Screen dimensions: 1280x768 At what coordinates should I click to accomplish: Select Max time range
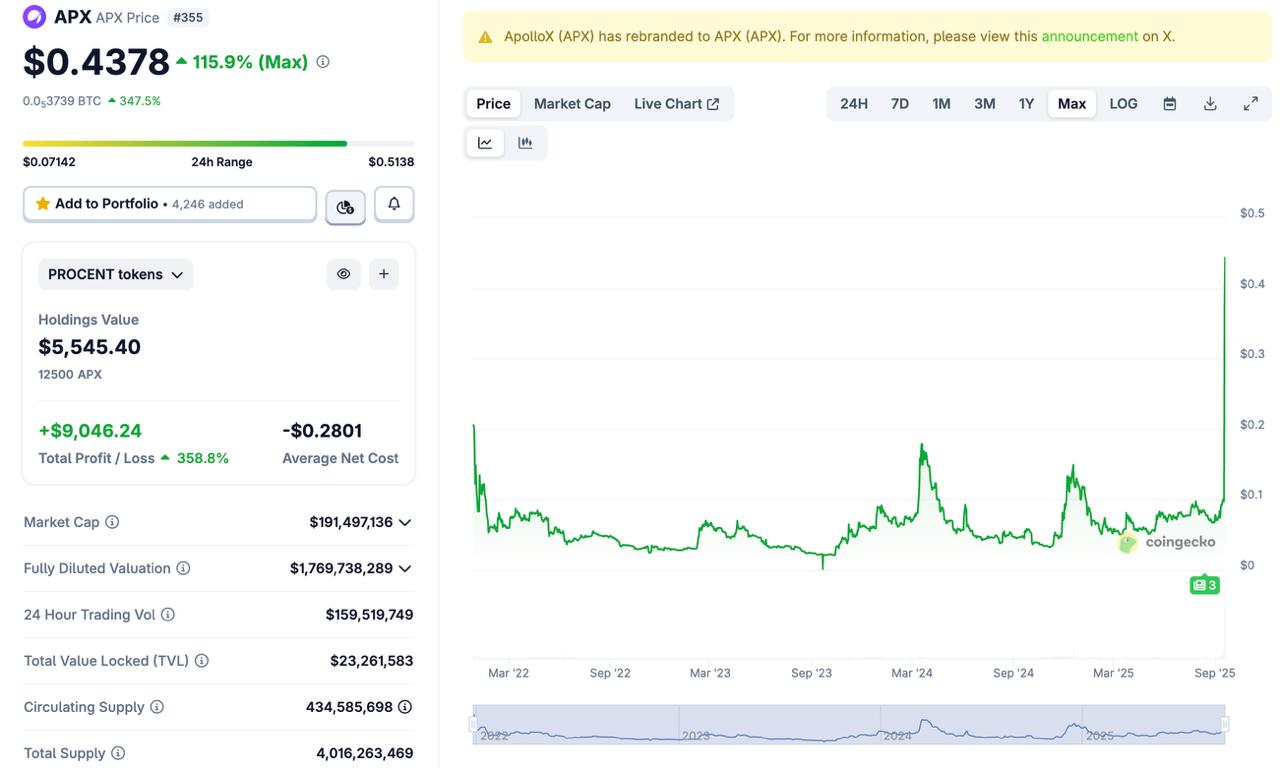(x=1072, y=104)
